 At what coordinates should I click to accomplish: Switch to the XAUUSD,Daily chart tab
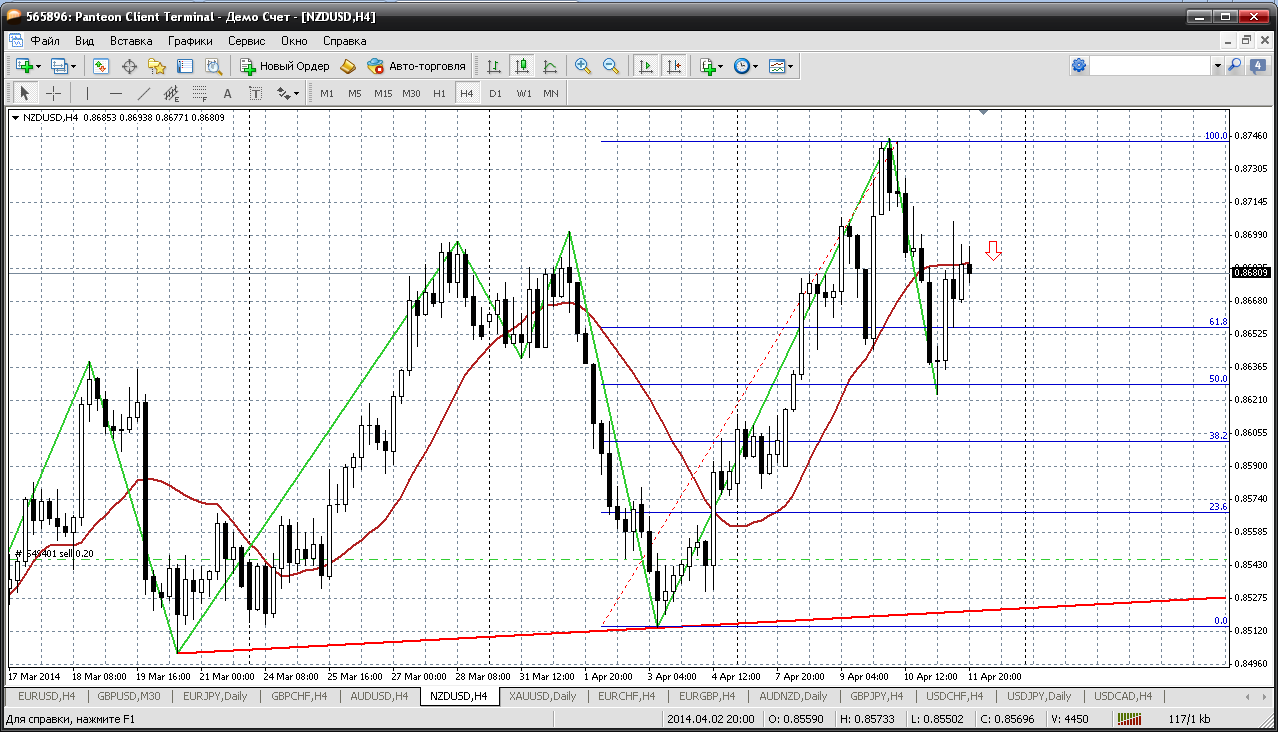coord(542,696)
